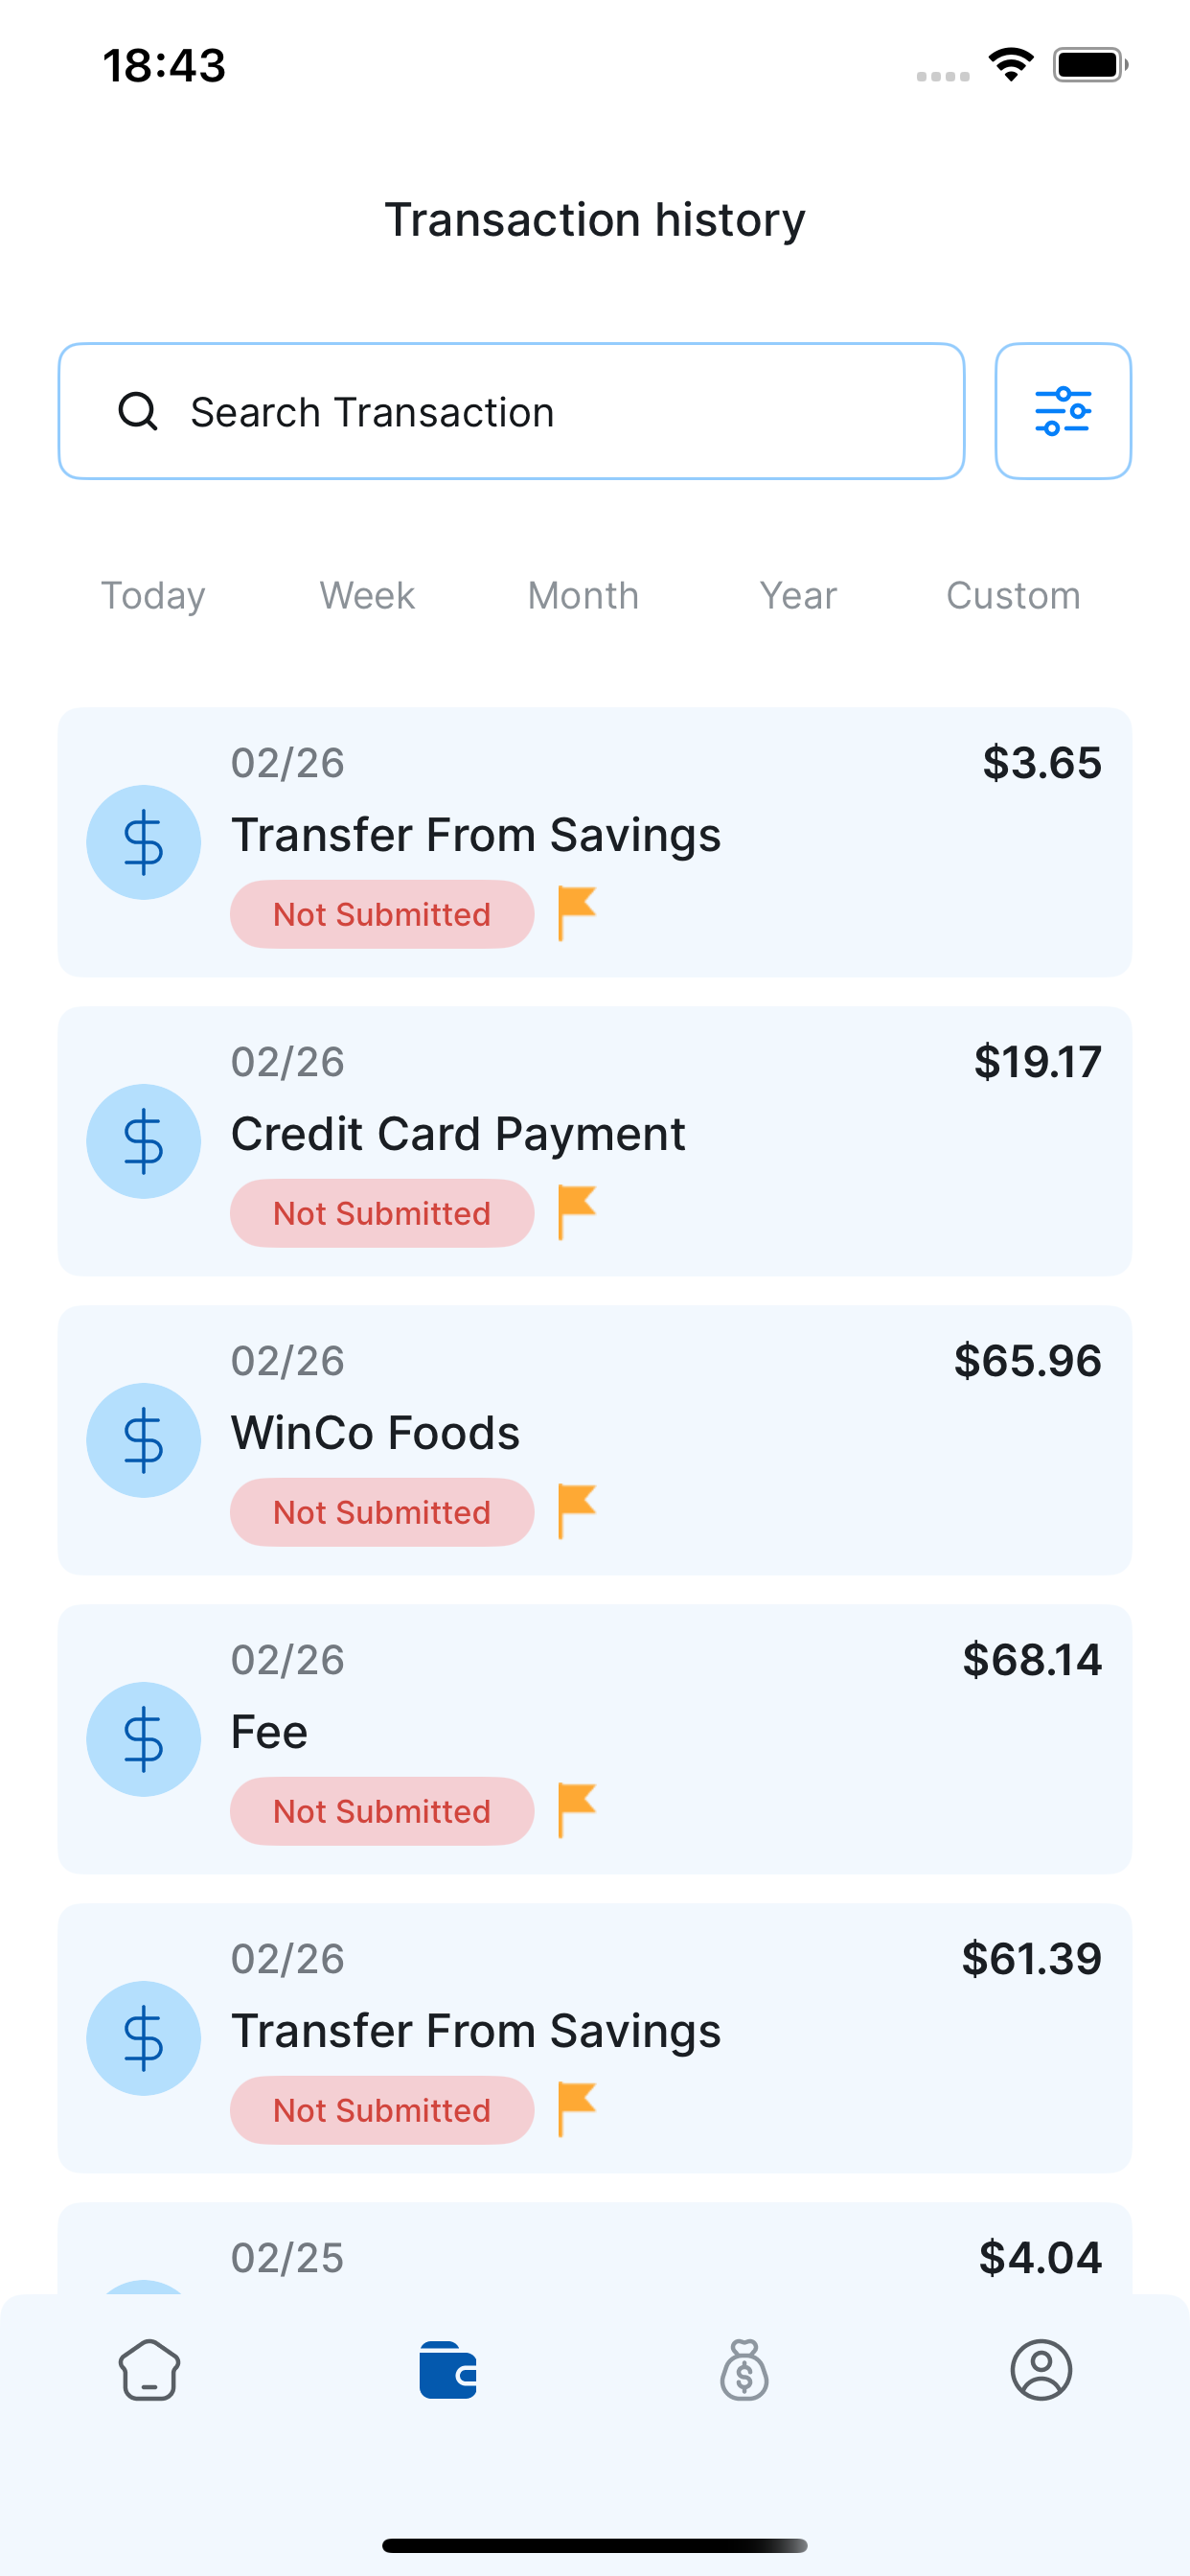Image resolution: width=1190 pixels, height=2576 pixels.
Task: Open the filter settings icon
Action: pos(1062,411)
